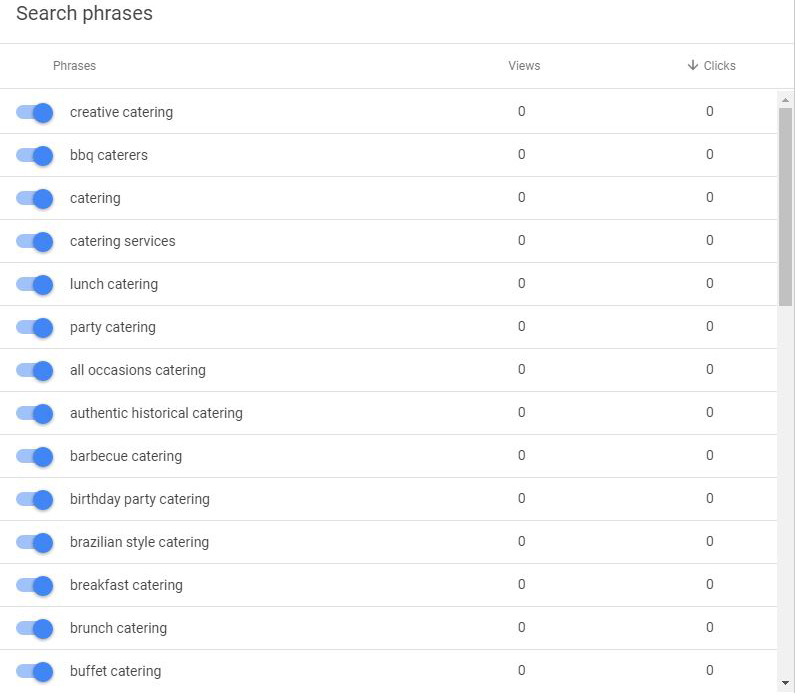Turn off authentic historical catering
The height and width of the screenshot is (693, 795).
pyautogui.click(x=35, y=413)
